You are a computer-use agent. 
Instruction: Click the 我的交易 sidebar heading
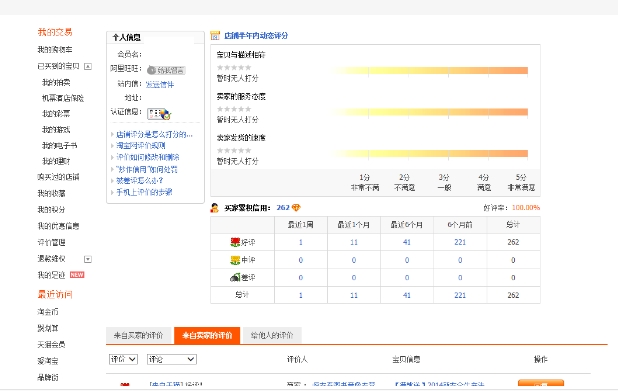[x=55, y=32]
